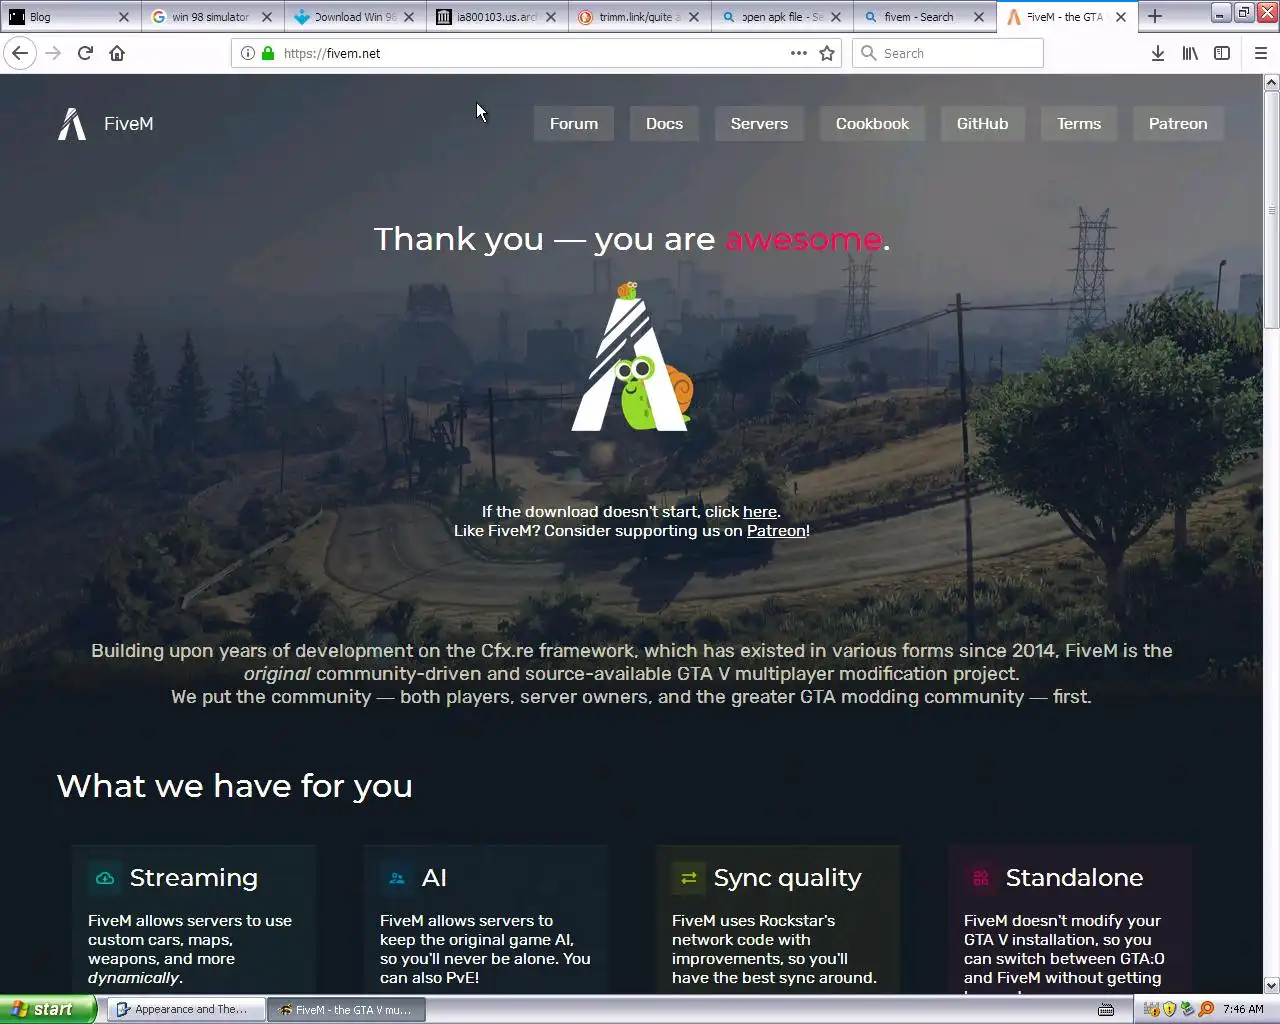Image resolution: width=1280 pixels, height=1024 pixels.
Task: Click the vertical scrollbar up arrow
Action: coord(1272,82)
